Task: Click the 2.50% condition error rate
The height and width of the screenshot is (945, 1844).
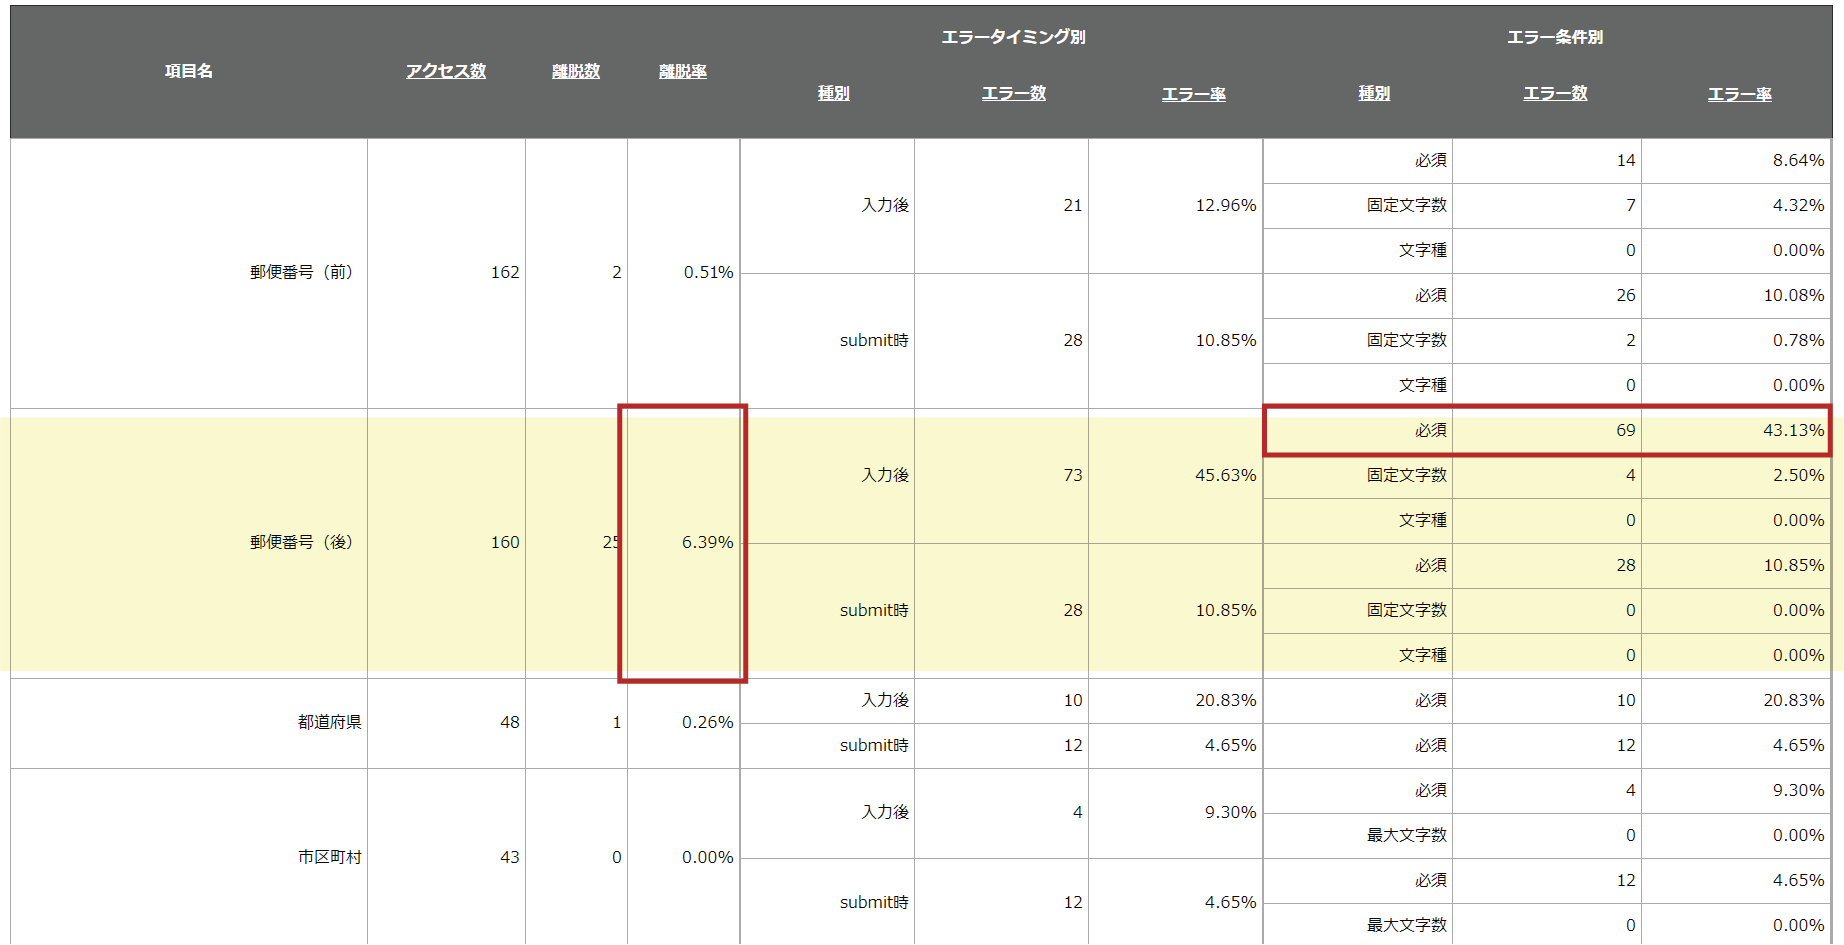Action: [1799, 475]
